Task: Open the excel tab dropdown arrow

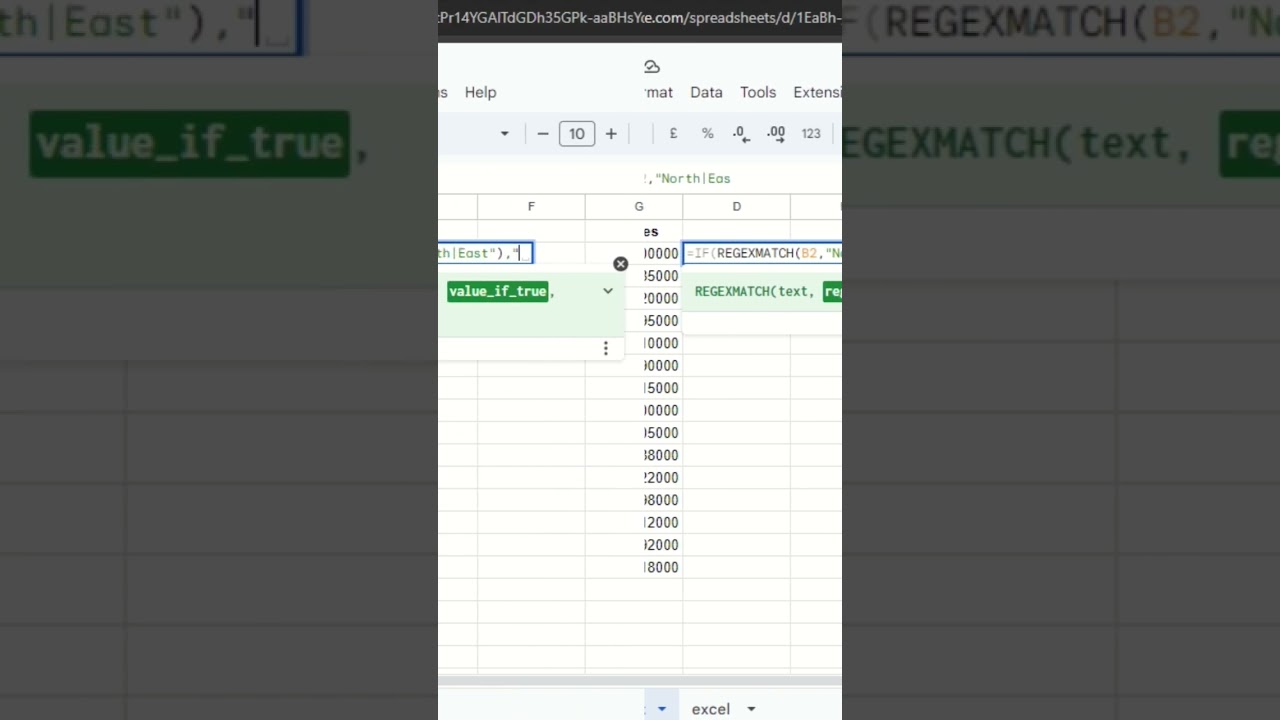Action: tap(751, 709)
